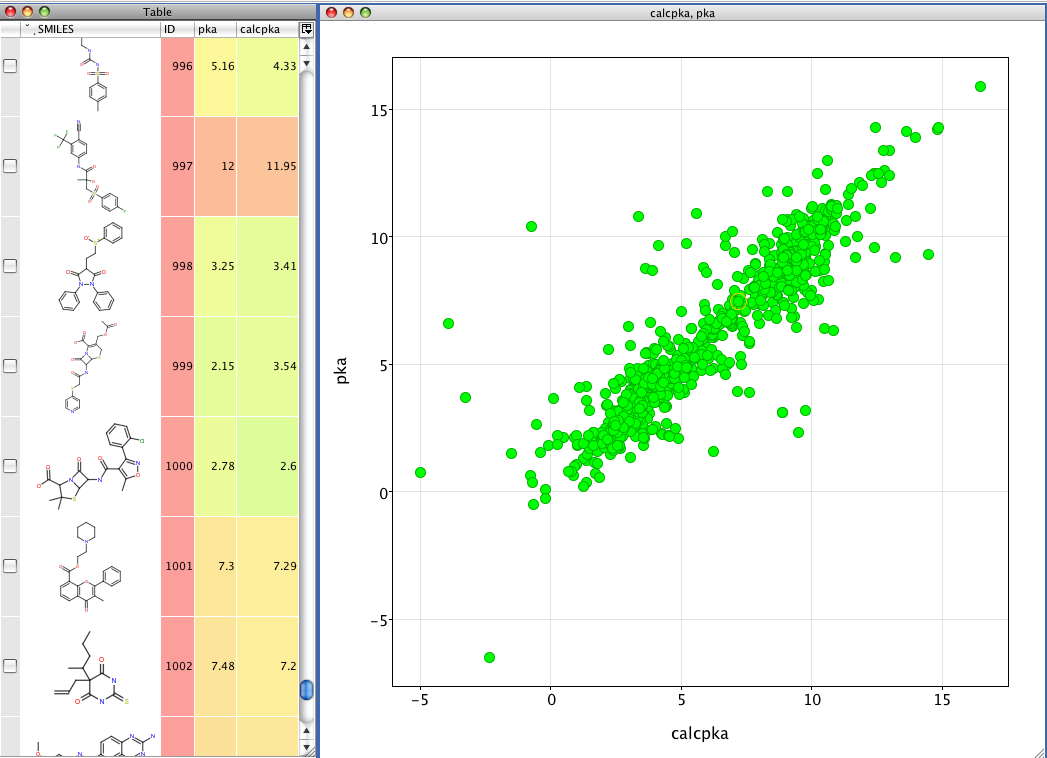Viewport: 1047px width, 758px height.
Task: Select the molecule structure in row 997
Action: point(90,166)
